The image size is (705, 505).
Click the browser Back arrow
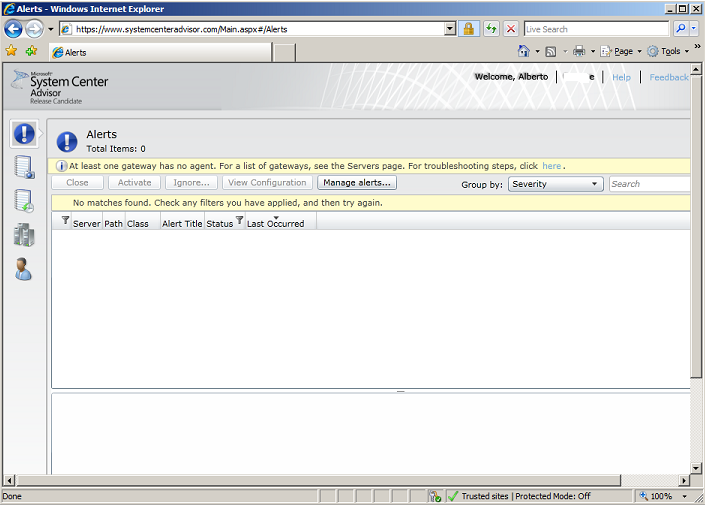[13, 29]
